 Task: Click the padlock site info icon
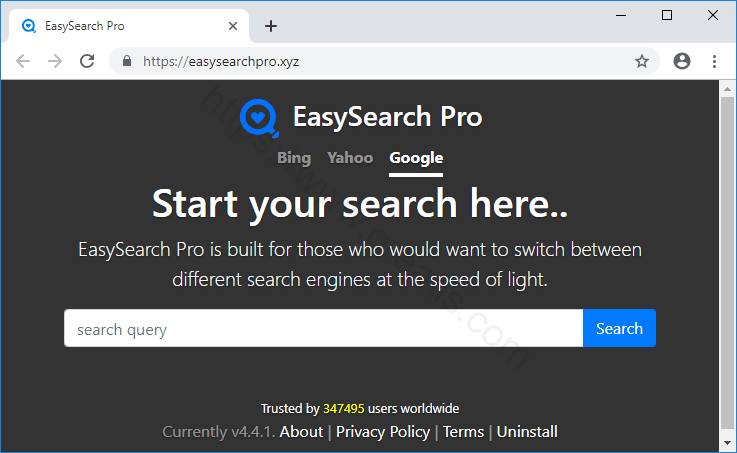click(x=126, y=61)
